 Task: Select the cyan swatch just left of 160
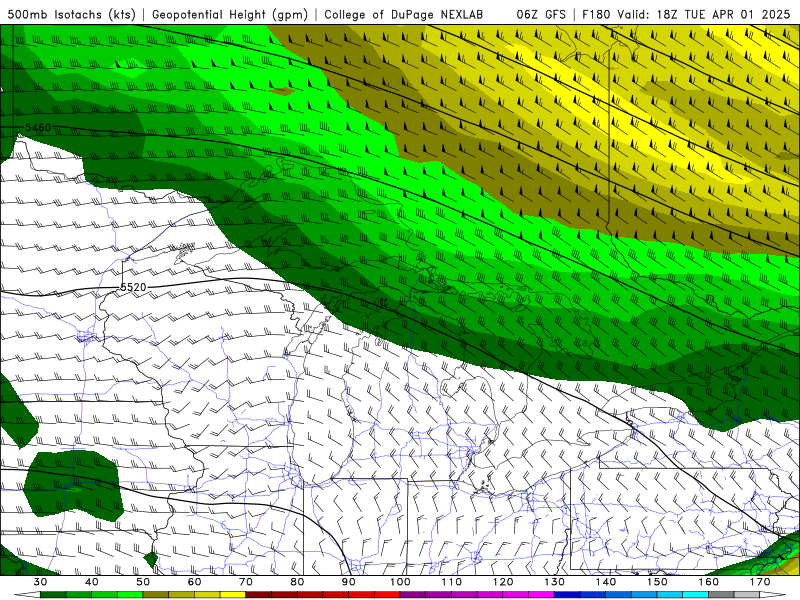[695, 594]
